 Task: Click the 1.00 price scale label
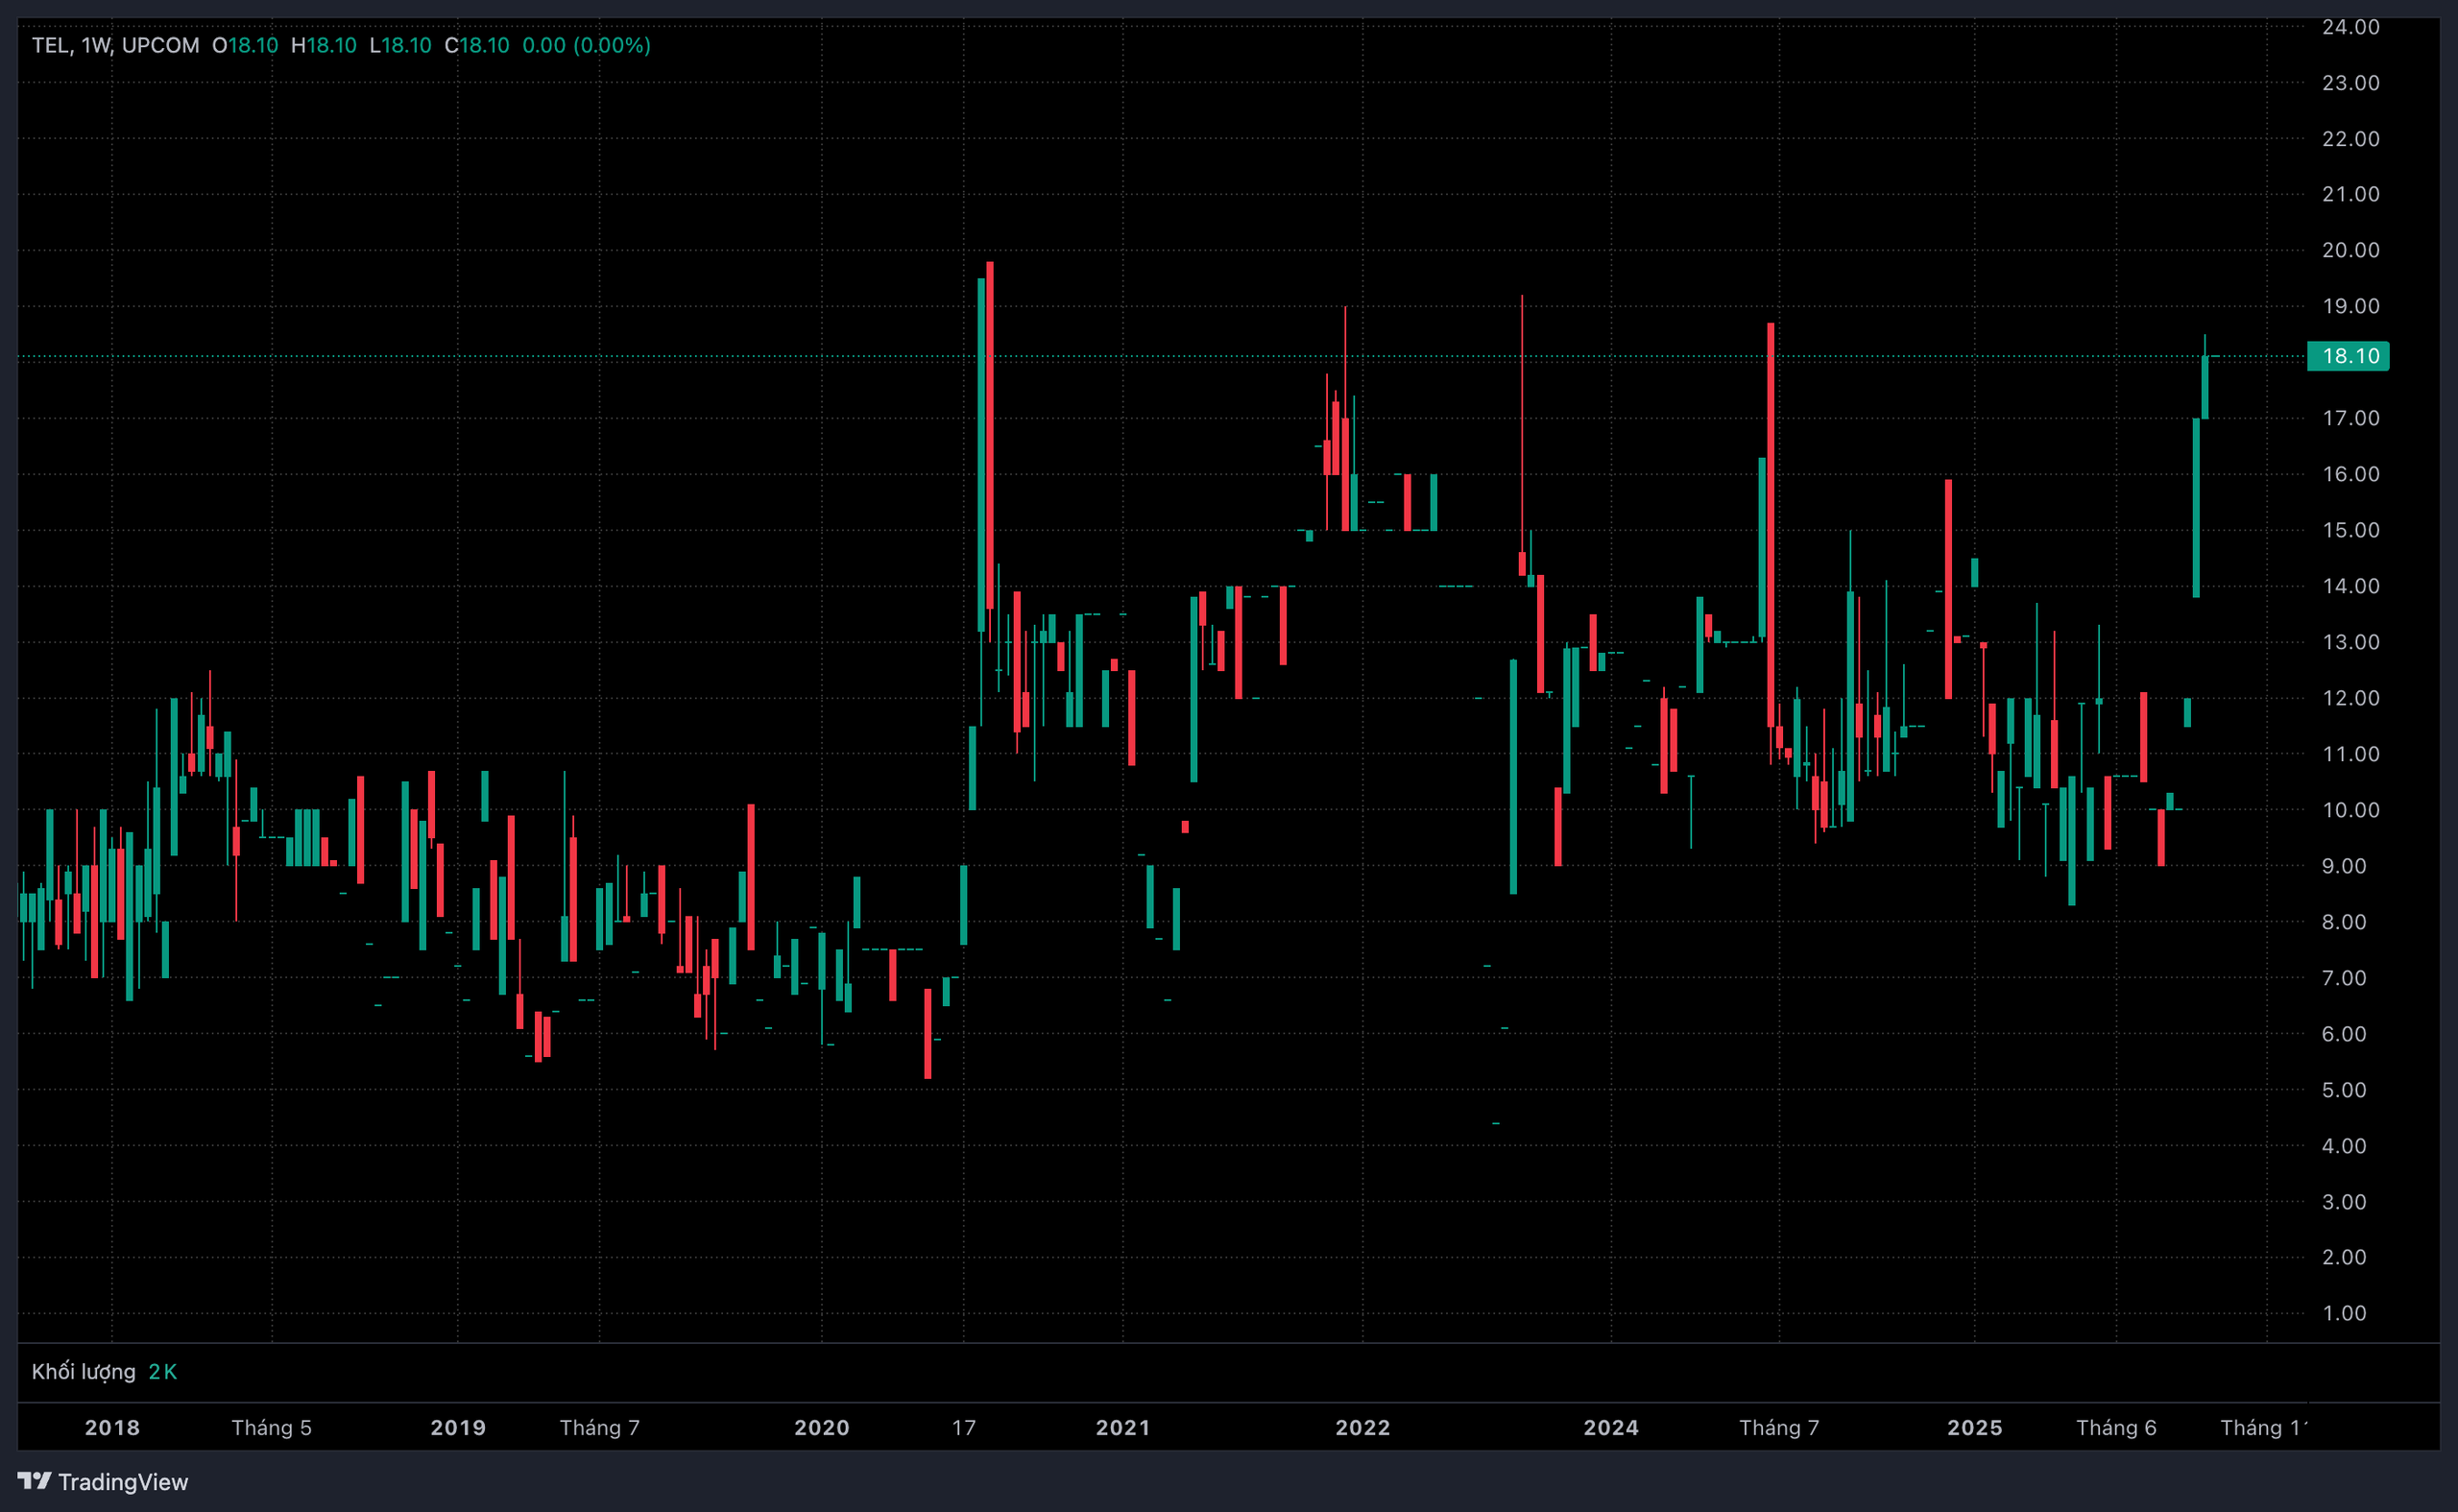(x=2343, y=1313)
